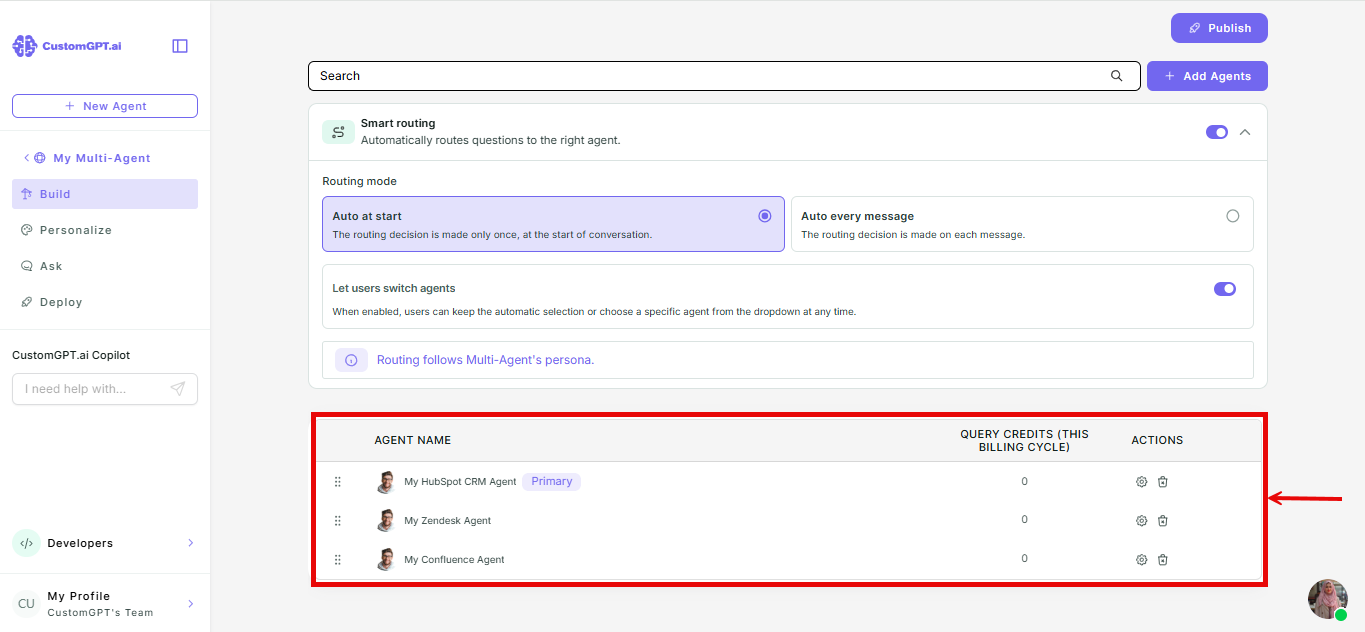The width and height of the screenshot is (1365, 632).
Task: Open settings for My Confluence Agent
Action: pyautogui.click(x=1141, y=560)
